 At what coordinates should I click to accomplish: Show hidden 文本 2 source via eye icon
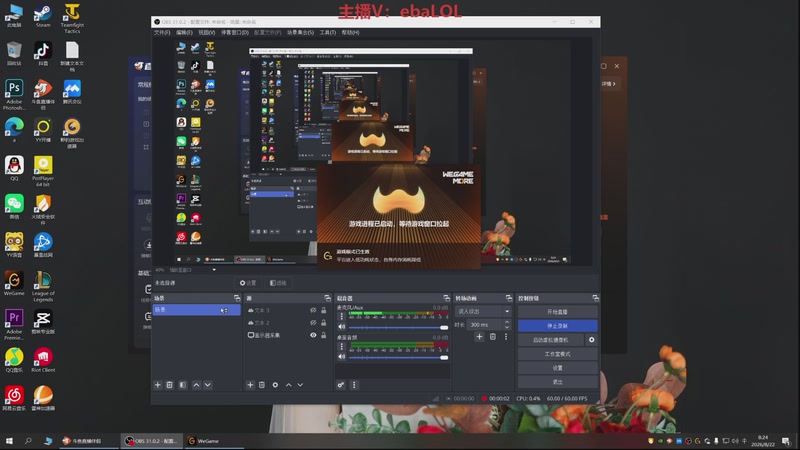pos(313,323)
